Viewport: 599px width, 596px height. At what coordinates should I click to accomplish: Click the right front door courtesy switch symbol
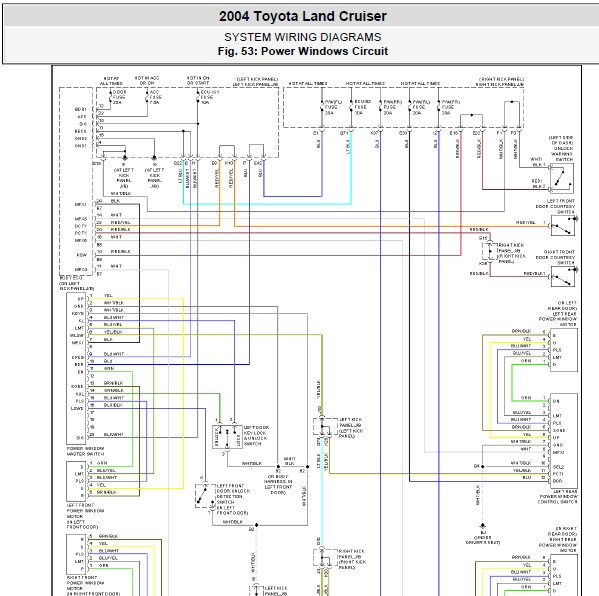pos(562,277)
